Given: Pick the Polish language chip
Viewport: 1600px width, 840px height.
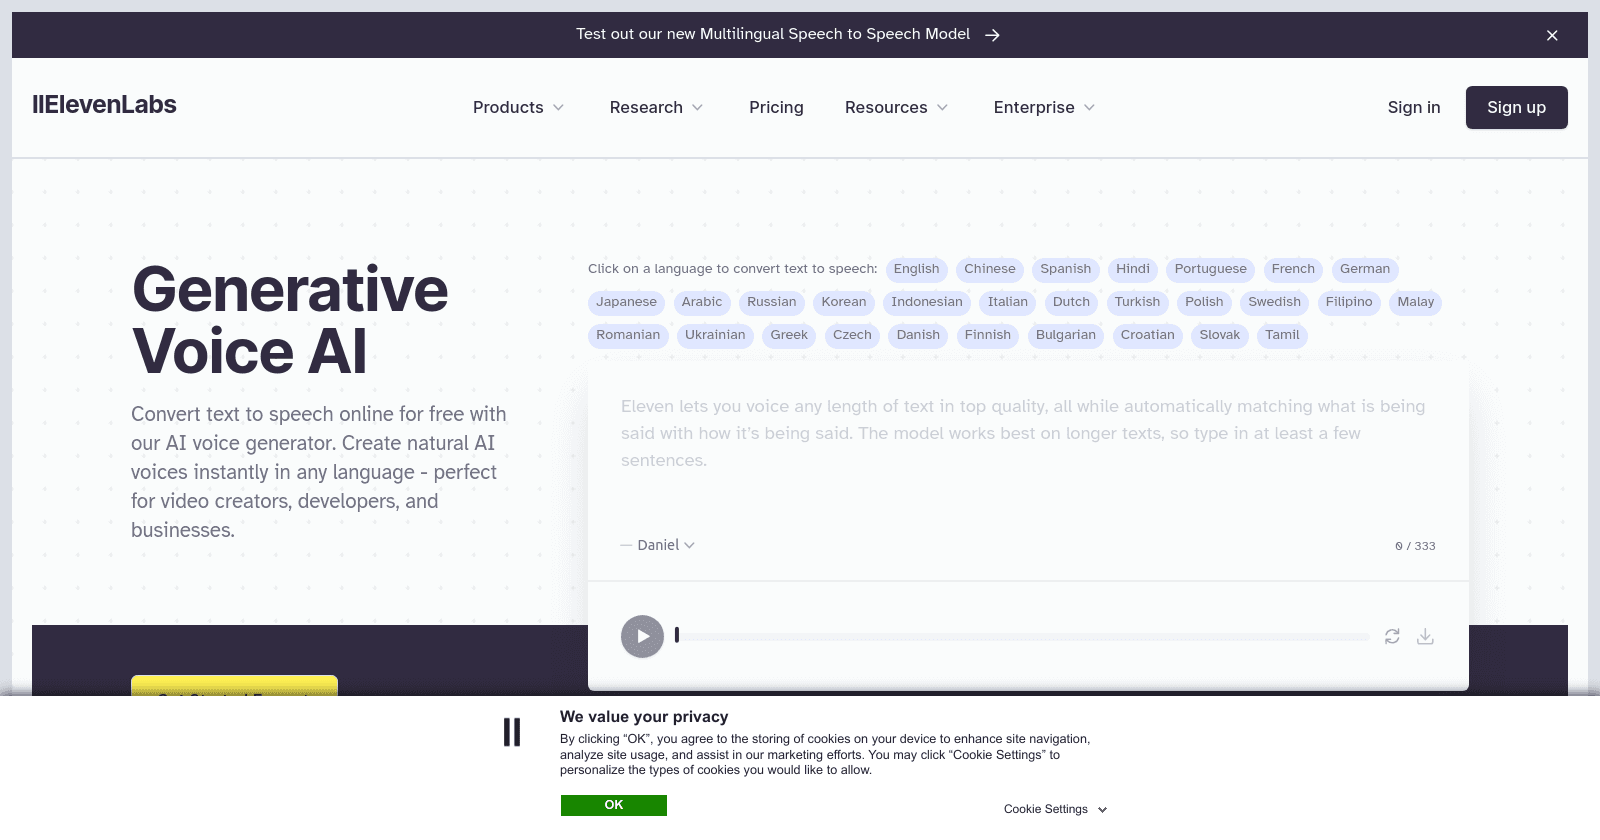Looking at the screenshot, I should click(x=1204, y=302).
